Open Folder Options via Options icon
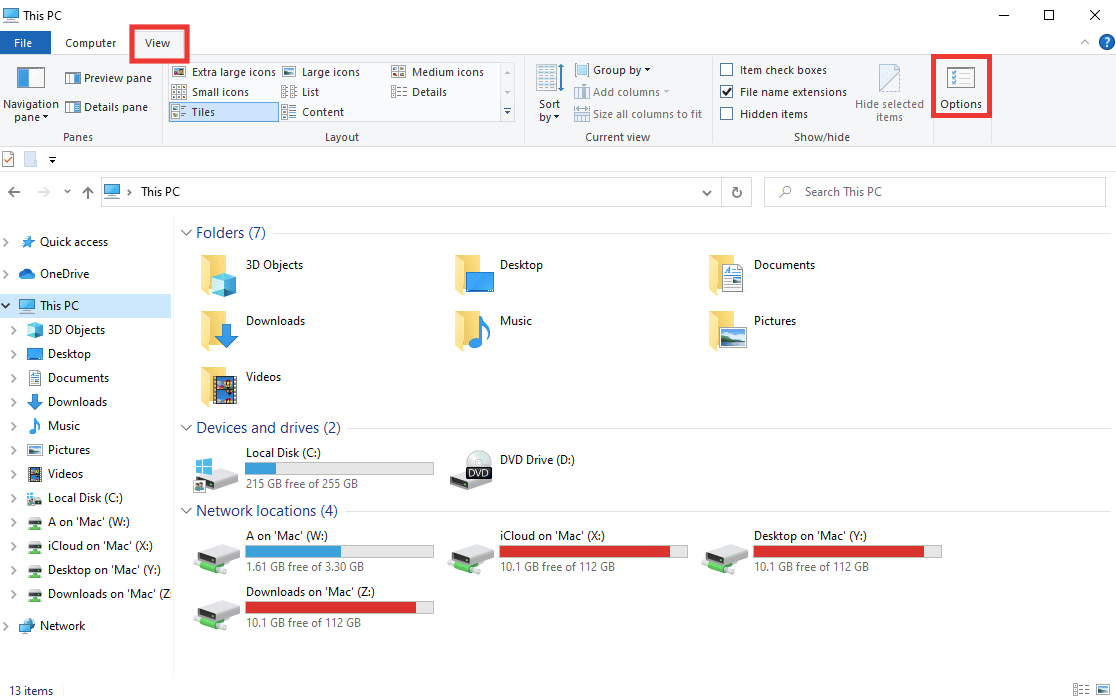 pos(960,89)
